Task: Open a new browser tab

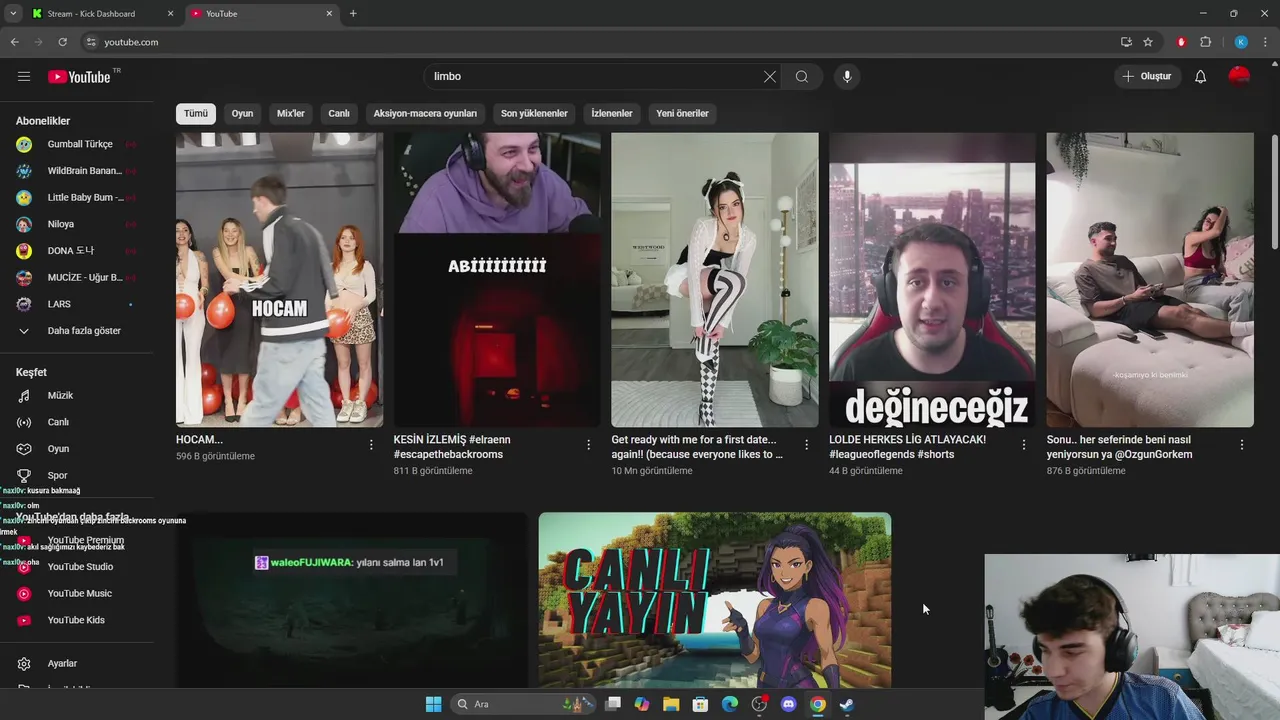Action: click(353, 14)
